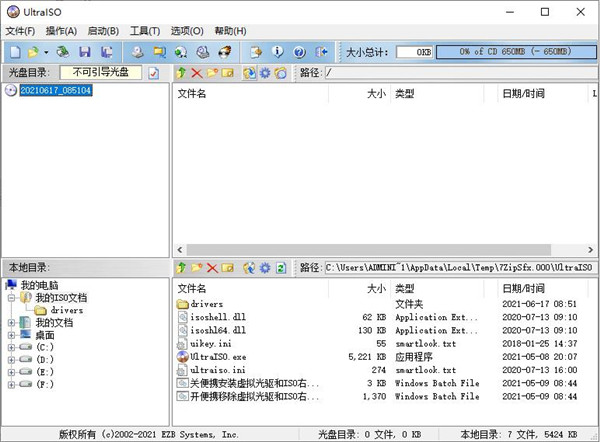
Task: Click the 大小 column header in local list
Action: [x=376, y=287]
